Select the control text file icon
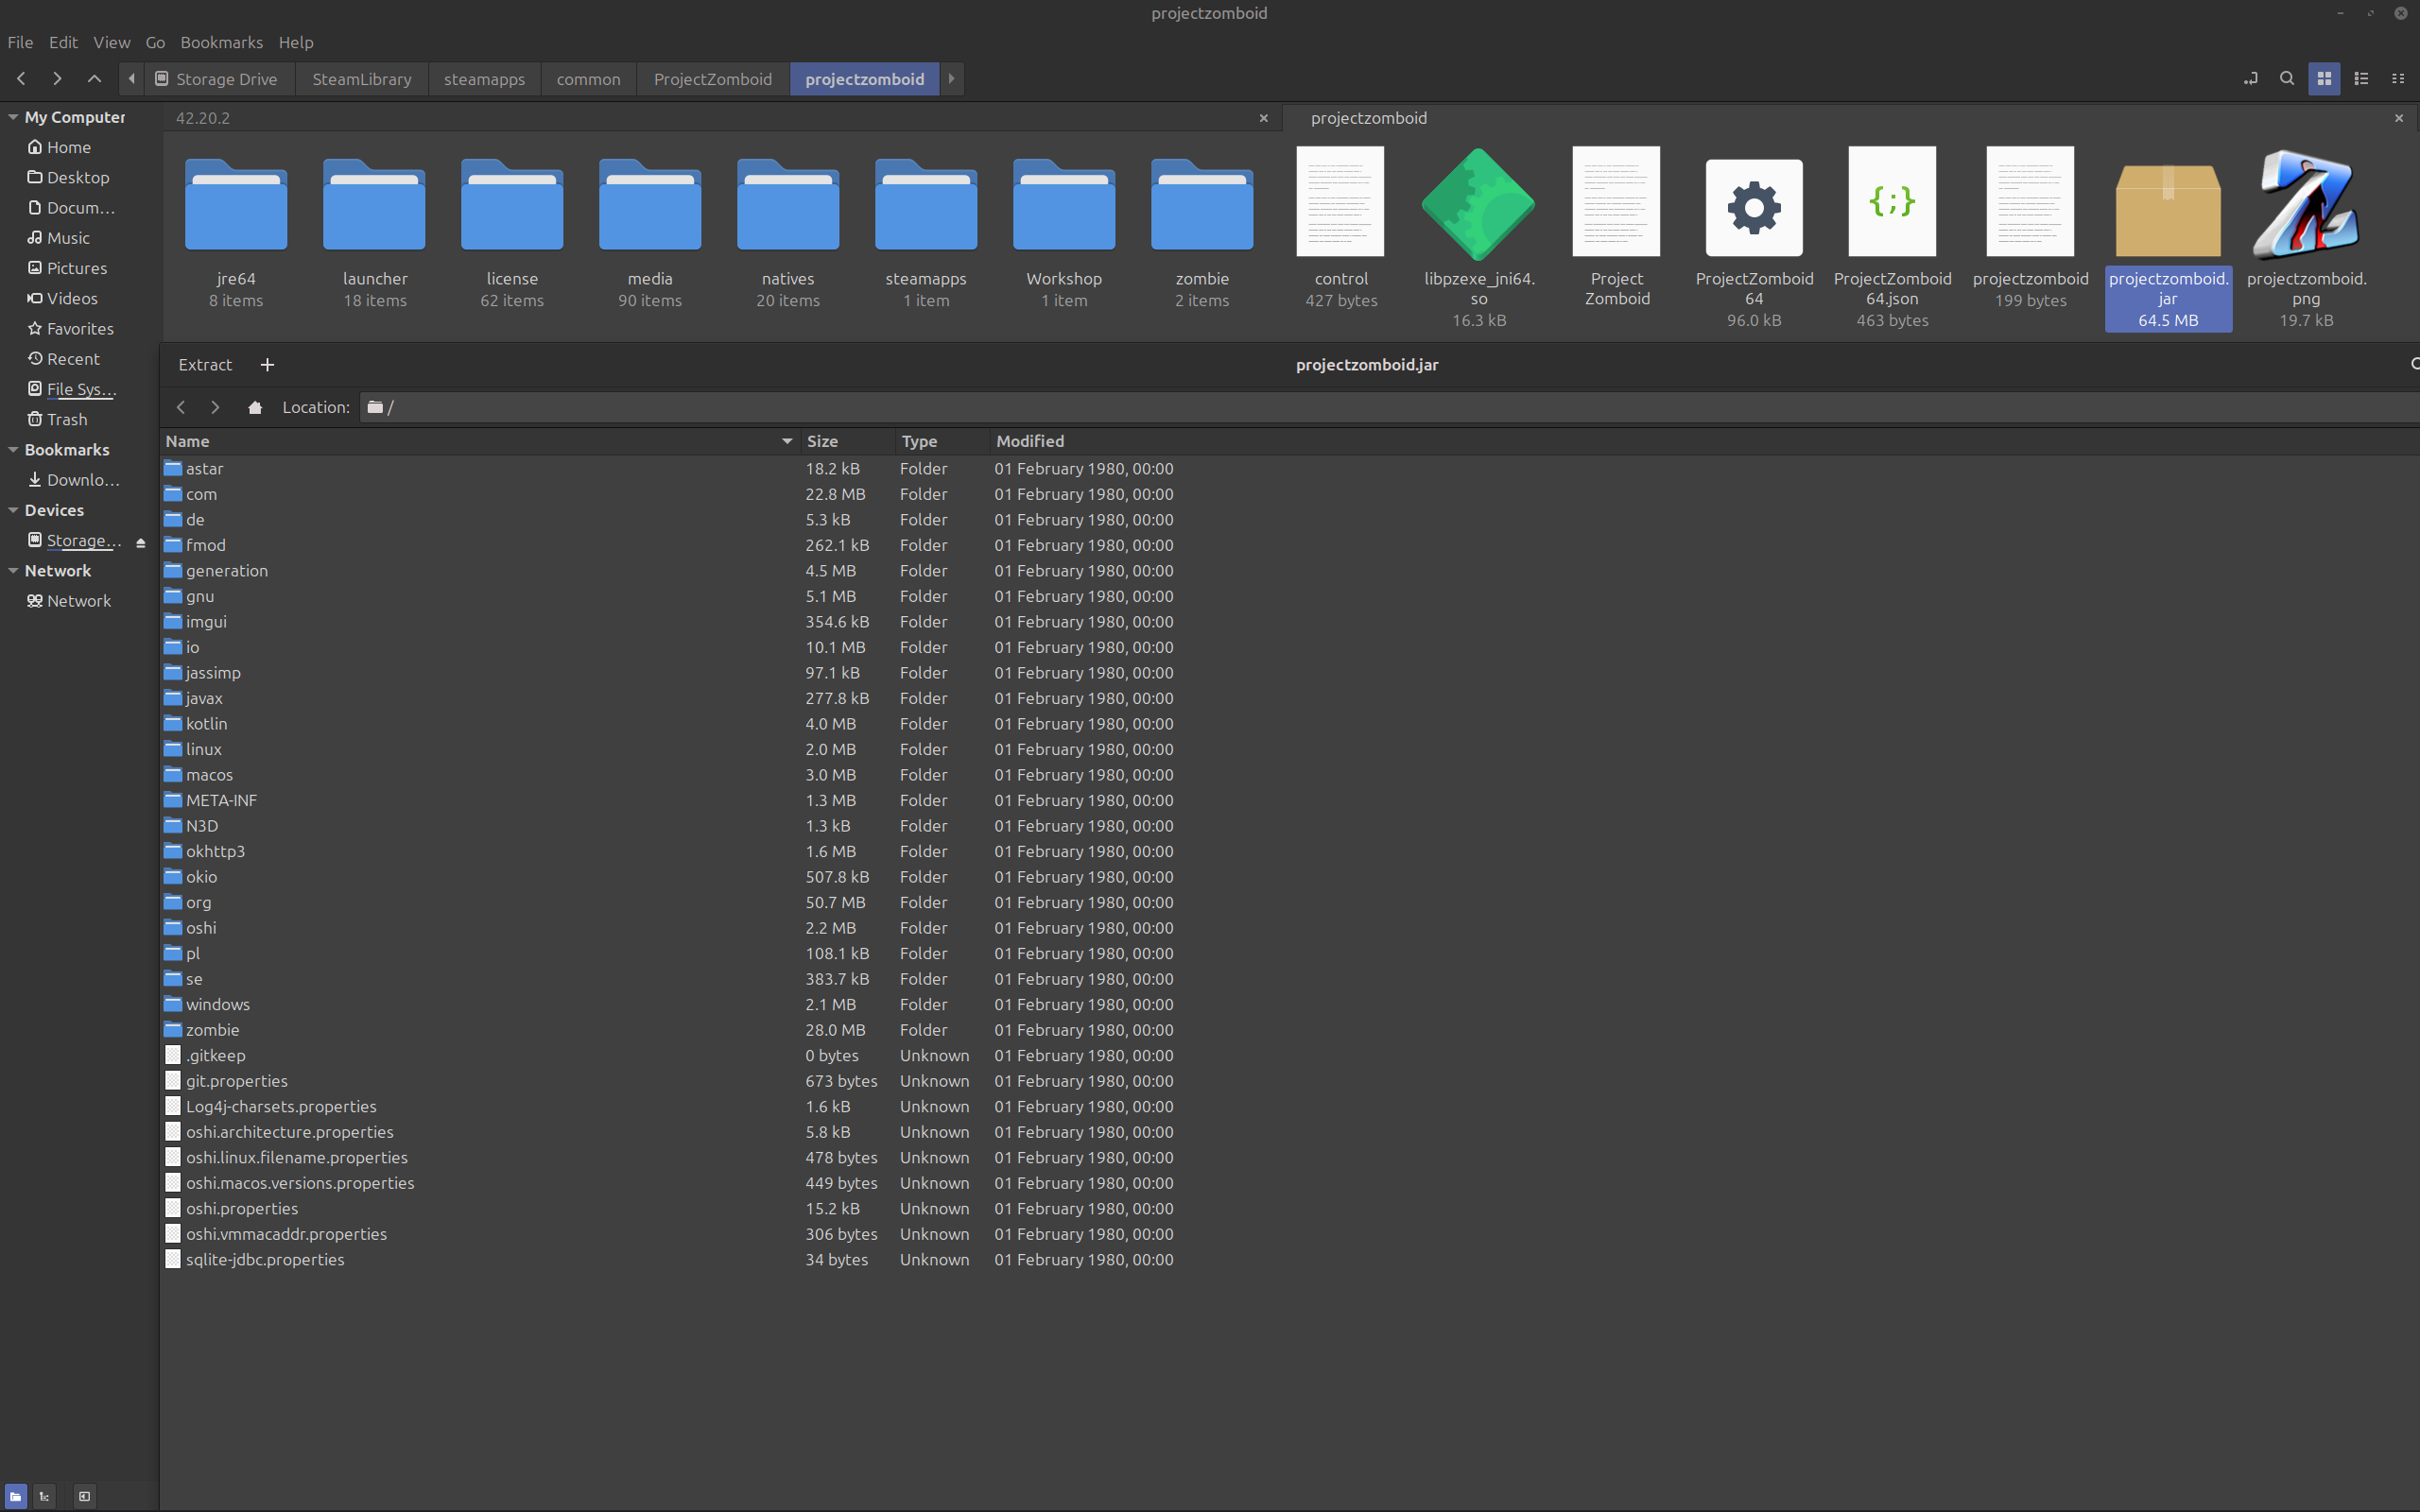Screen dimensions: 2420x1512 point(1340,202)
